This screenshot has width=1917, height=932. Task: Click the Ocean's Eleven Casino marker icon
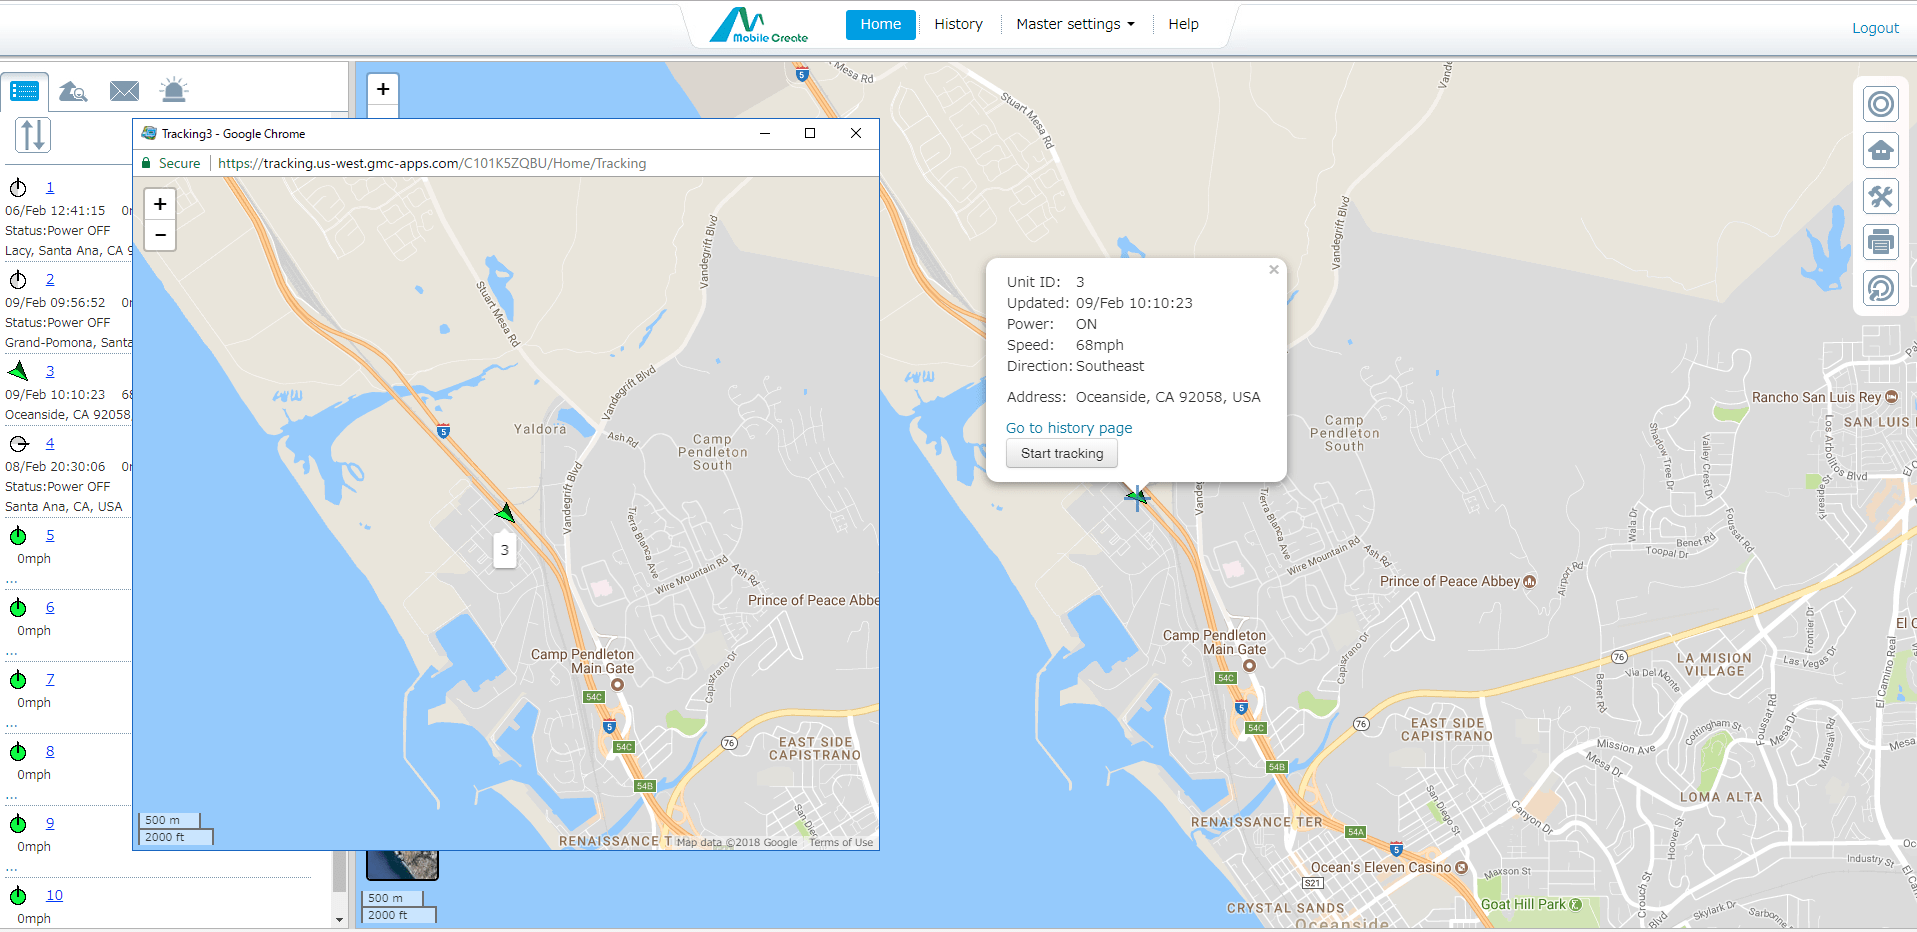click(1461, 868)
